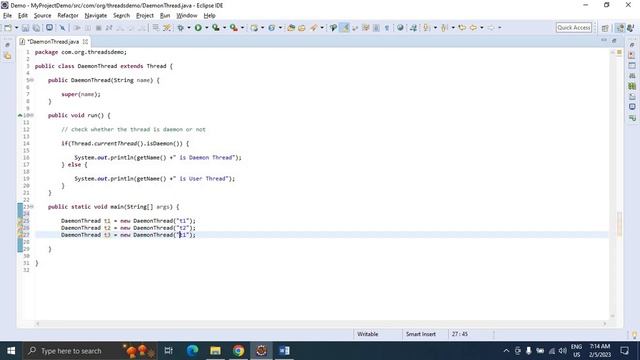Open External Tools dropdown arrow
This screenshot has height=360, width=640.
coord(242,28)
